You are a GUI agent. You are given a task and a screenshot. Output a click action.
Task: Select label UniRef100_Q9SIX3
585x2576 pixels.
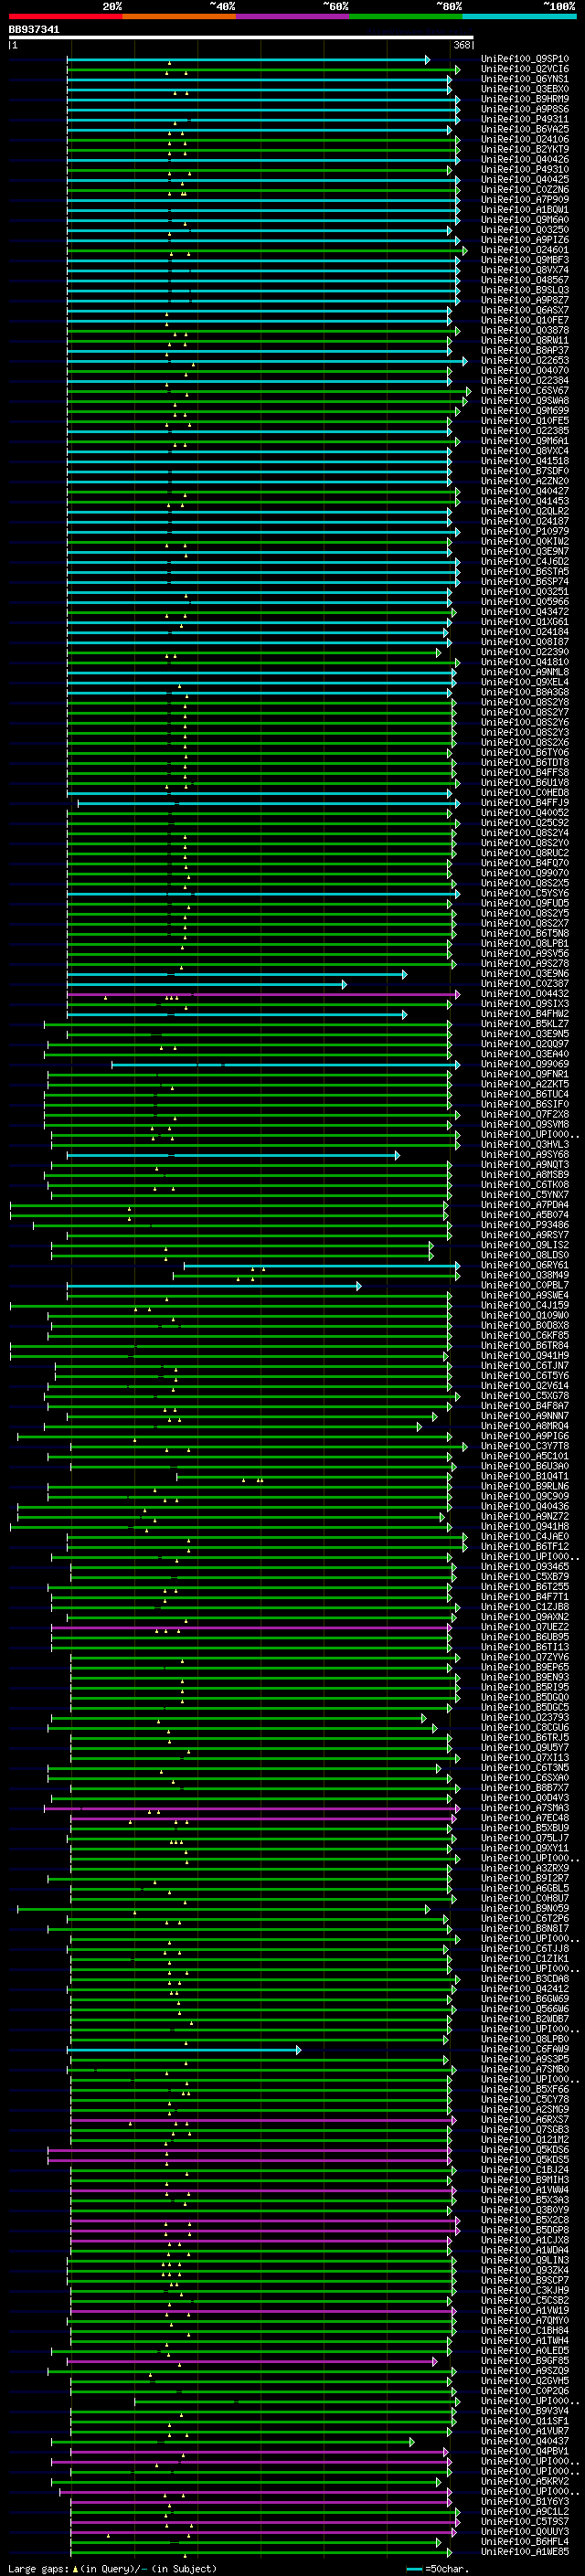point(525,1004)
